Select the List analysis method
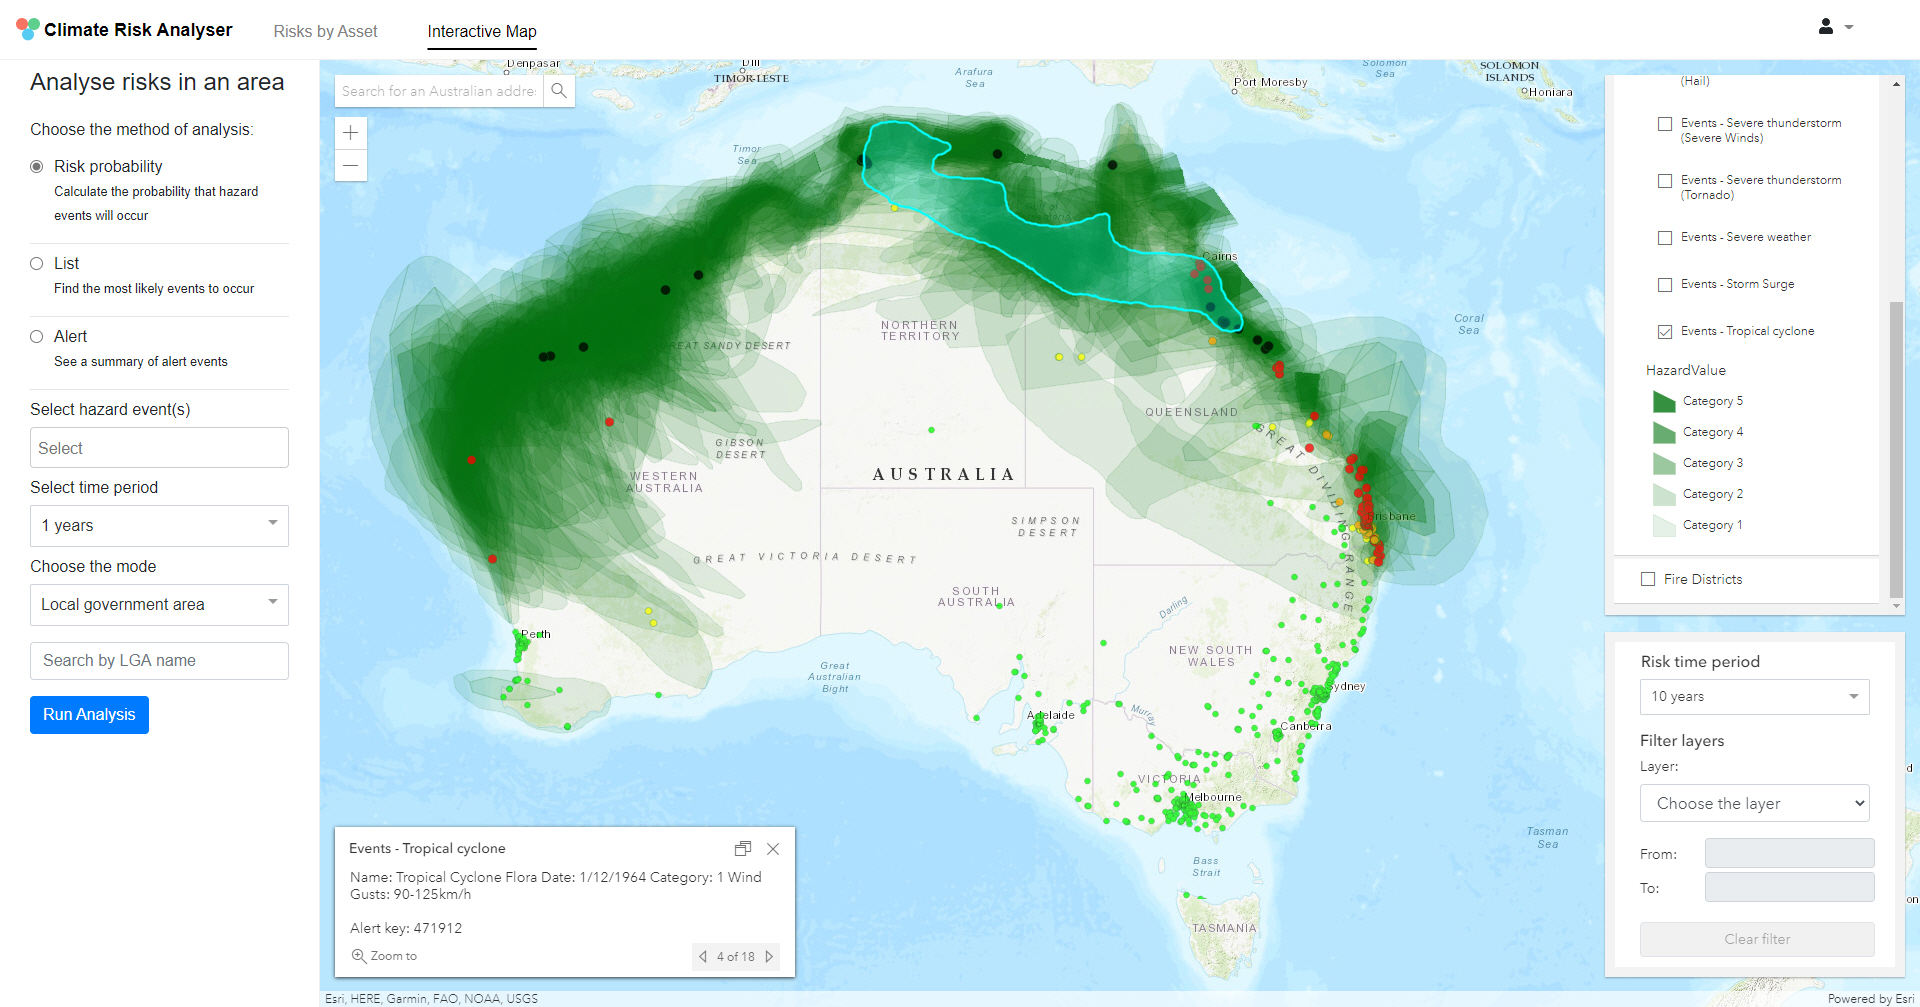The height and width of the screenshot is (1007, 1920). coord(37,264)
